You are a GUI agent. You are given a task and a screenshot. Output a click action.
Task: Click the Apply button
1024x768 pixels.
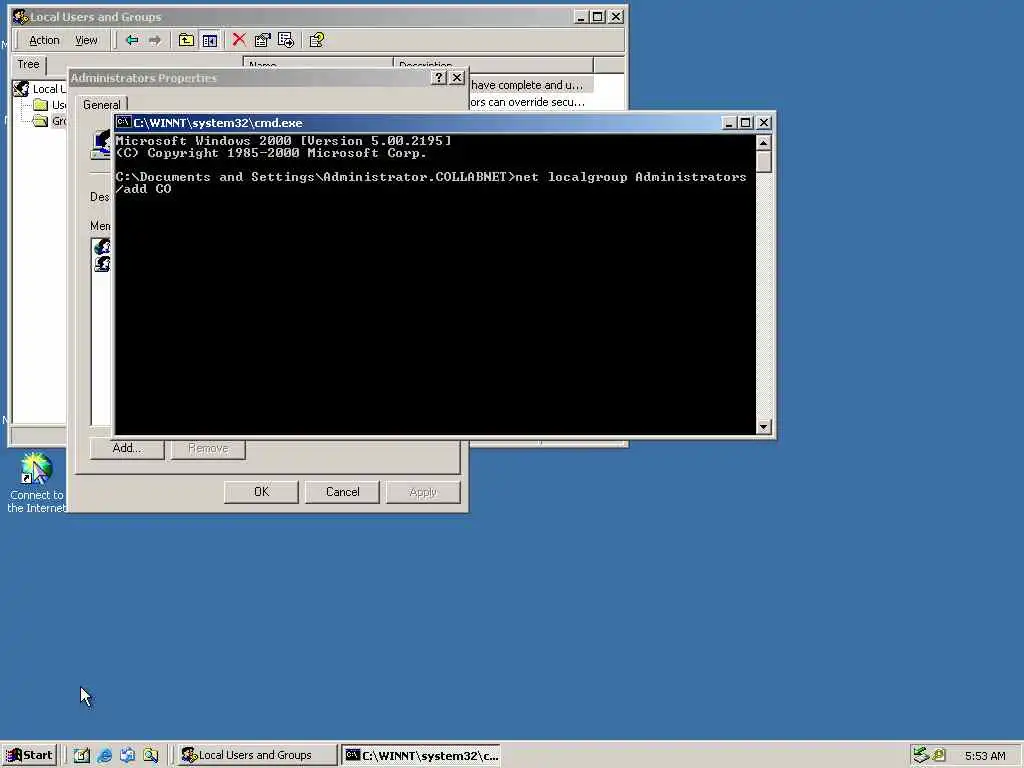[x=423, y=492]
